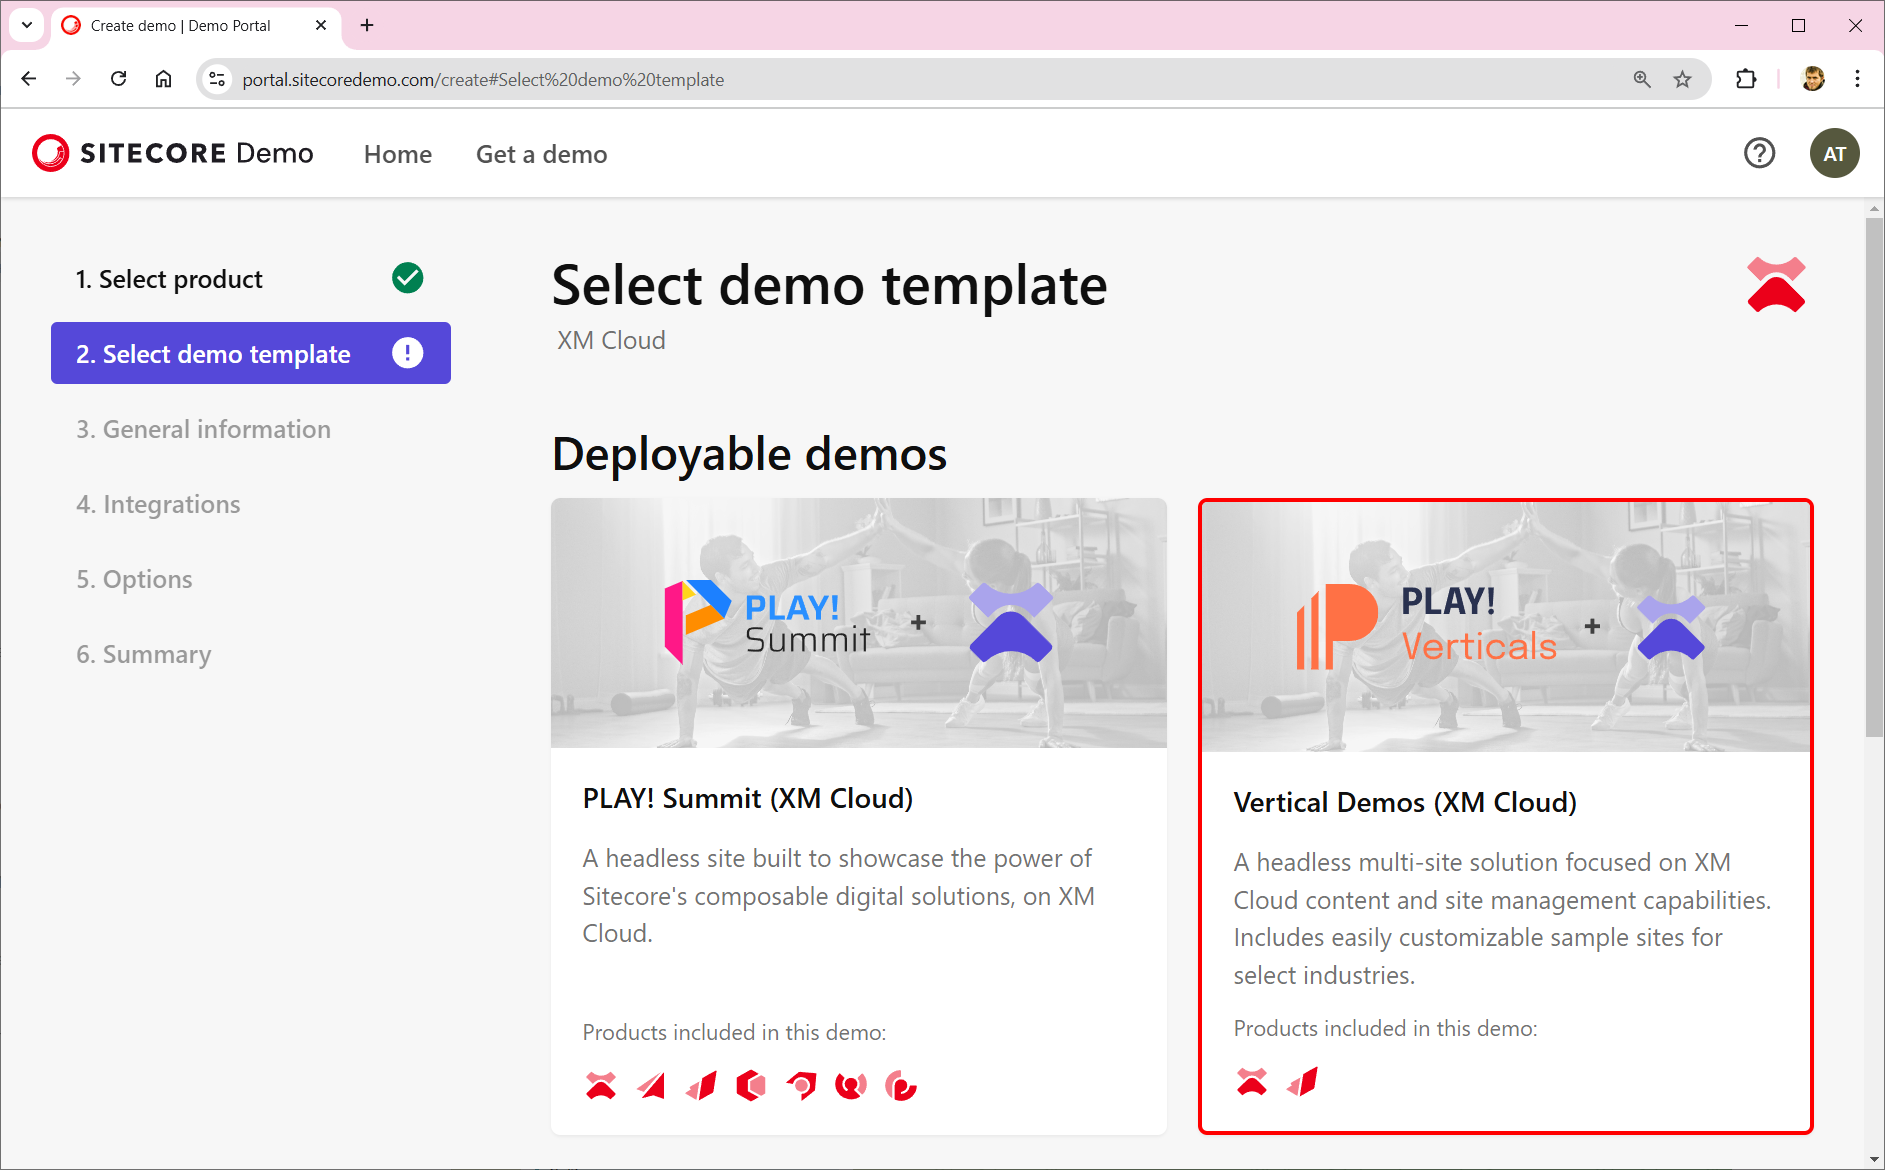Screen dimensions: 1885x1170
Task: Click the AT profile avatar
Action: click(x=1834, y=152)
